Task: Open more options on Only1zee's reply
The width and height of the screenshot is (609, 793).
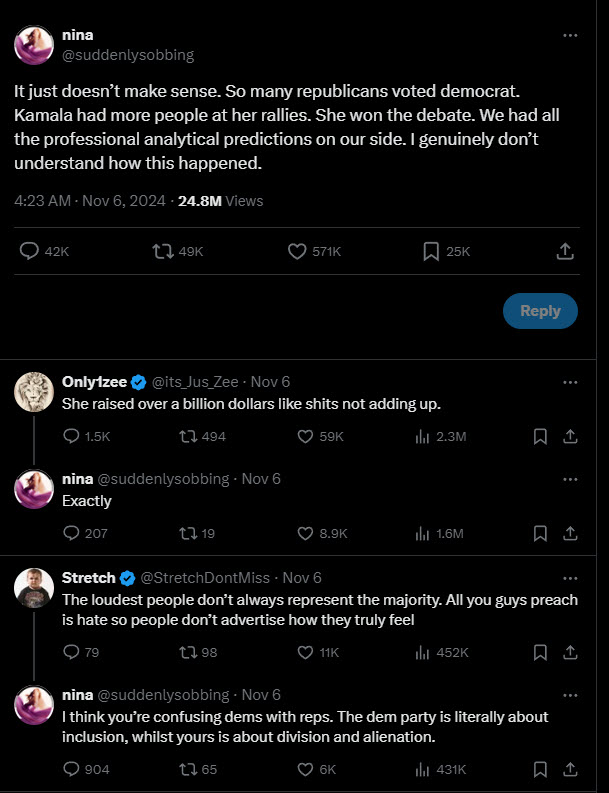Action: click(570, 382)
